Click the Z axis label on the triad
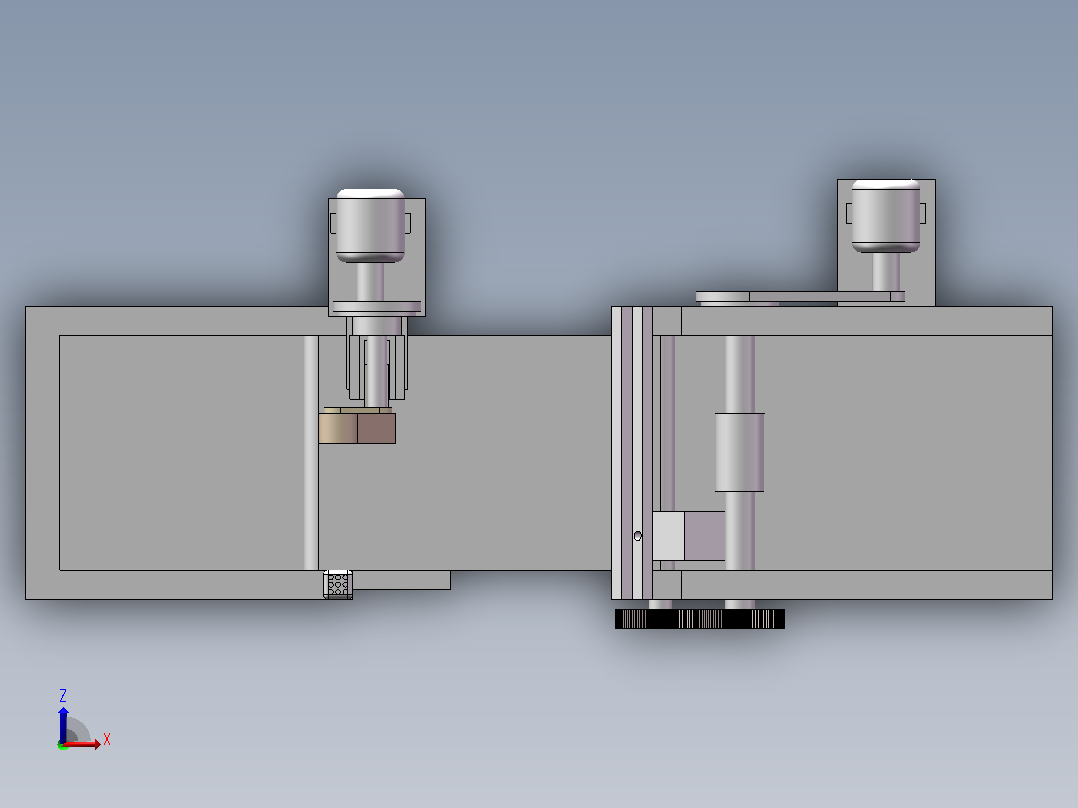Image resolution: width=1078 pixels, height=808 pixels. (x=63, y=695)
